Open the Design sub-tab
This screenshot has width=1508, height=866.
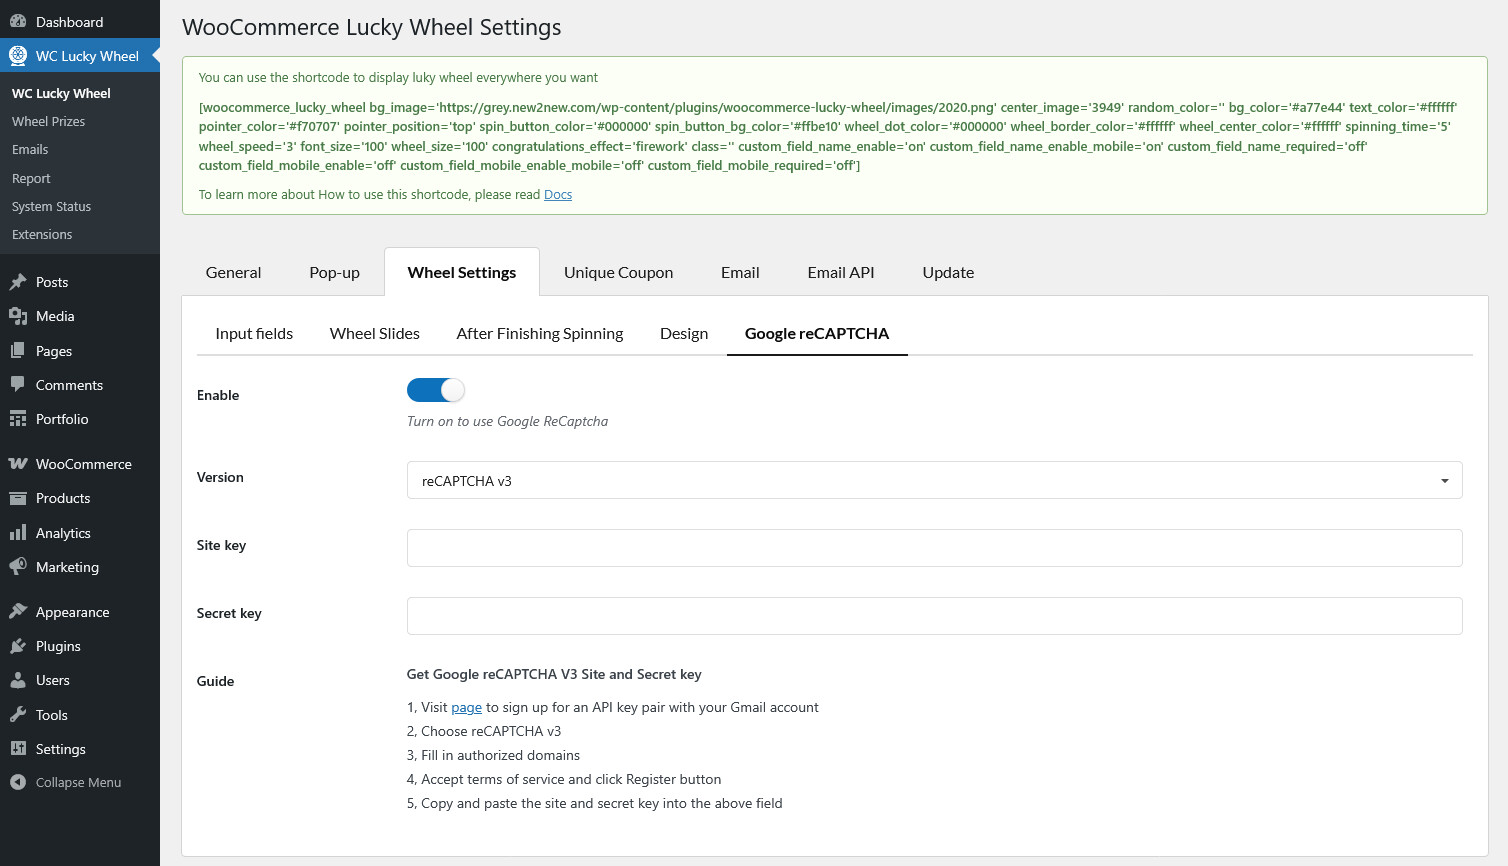tap(683, 334)
